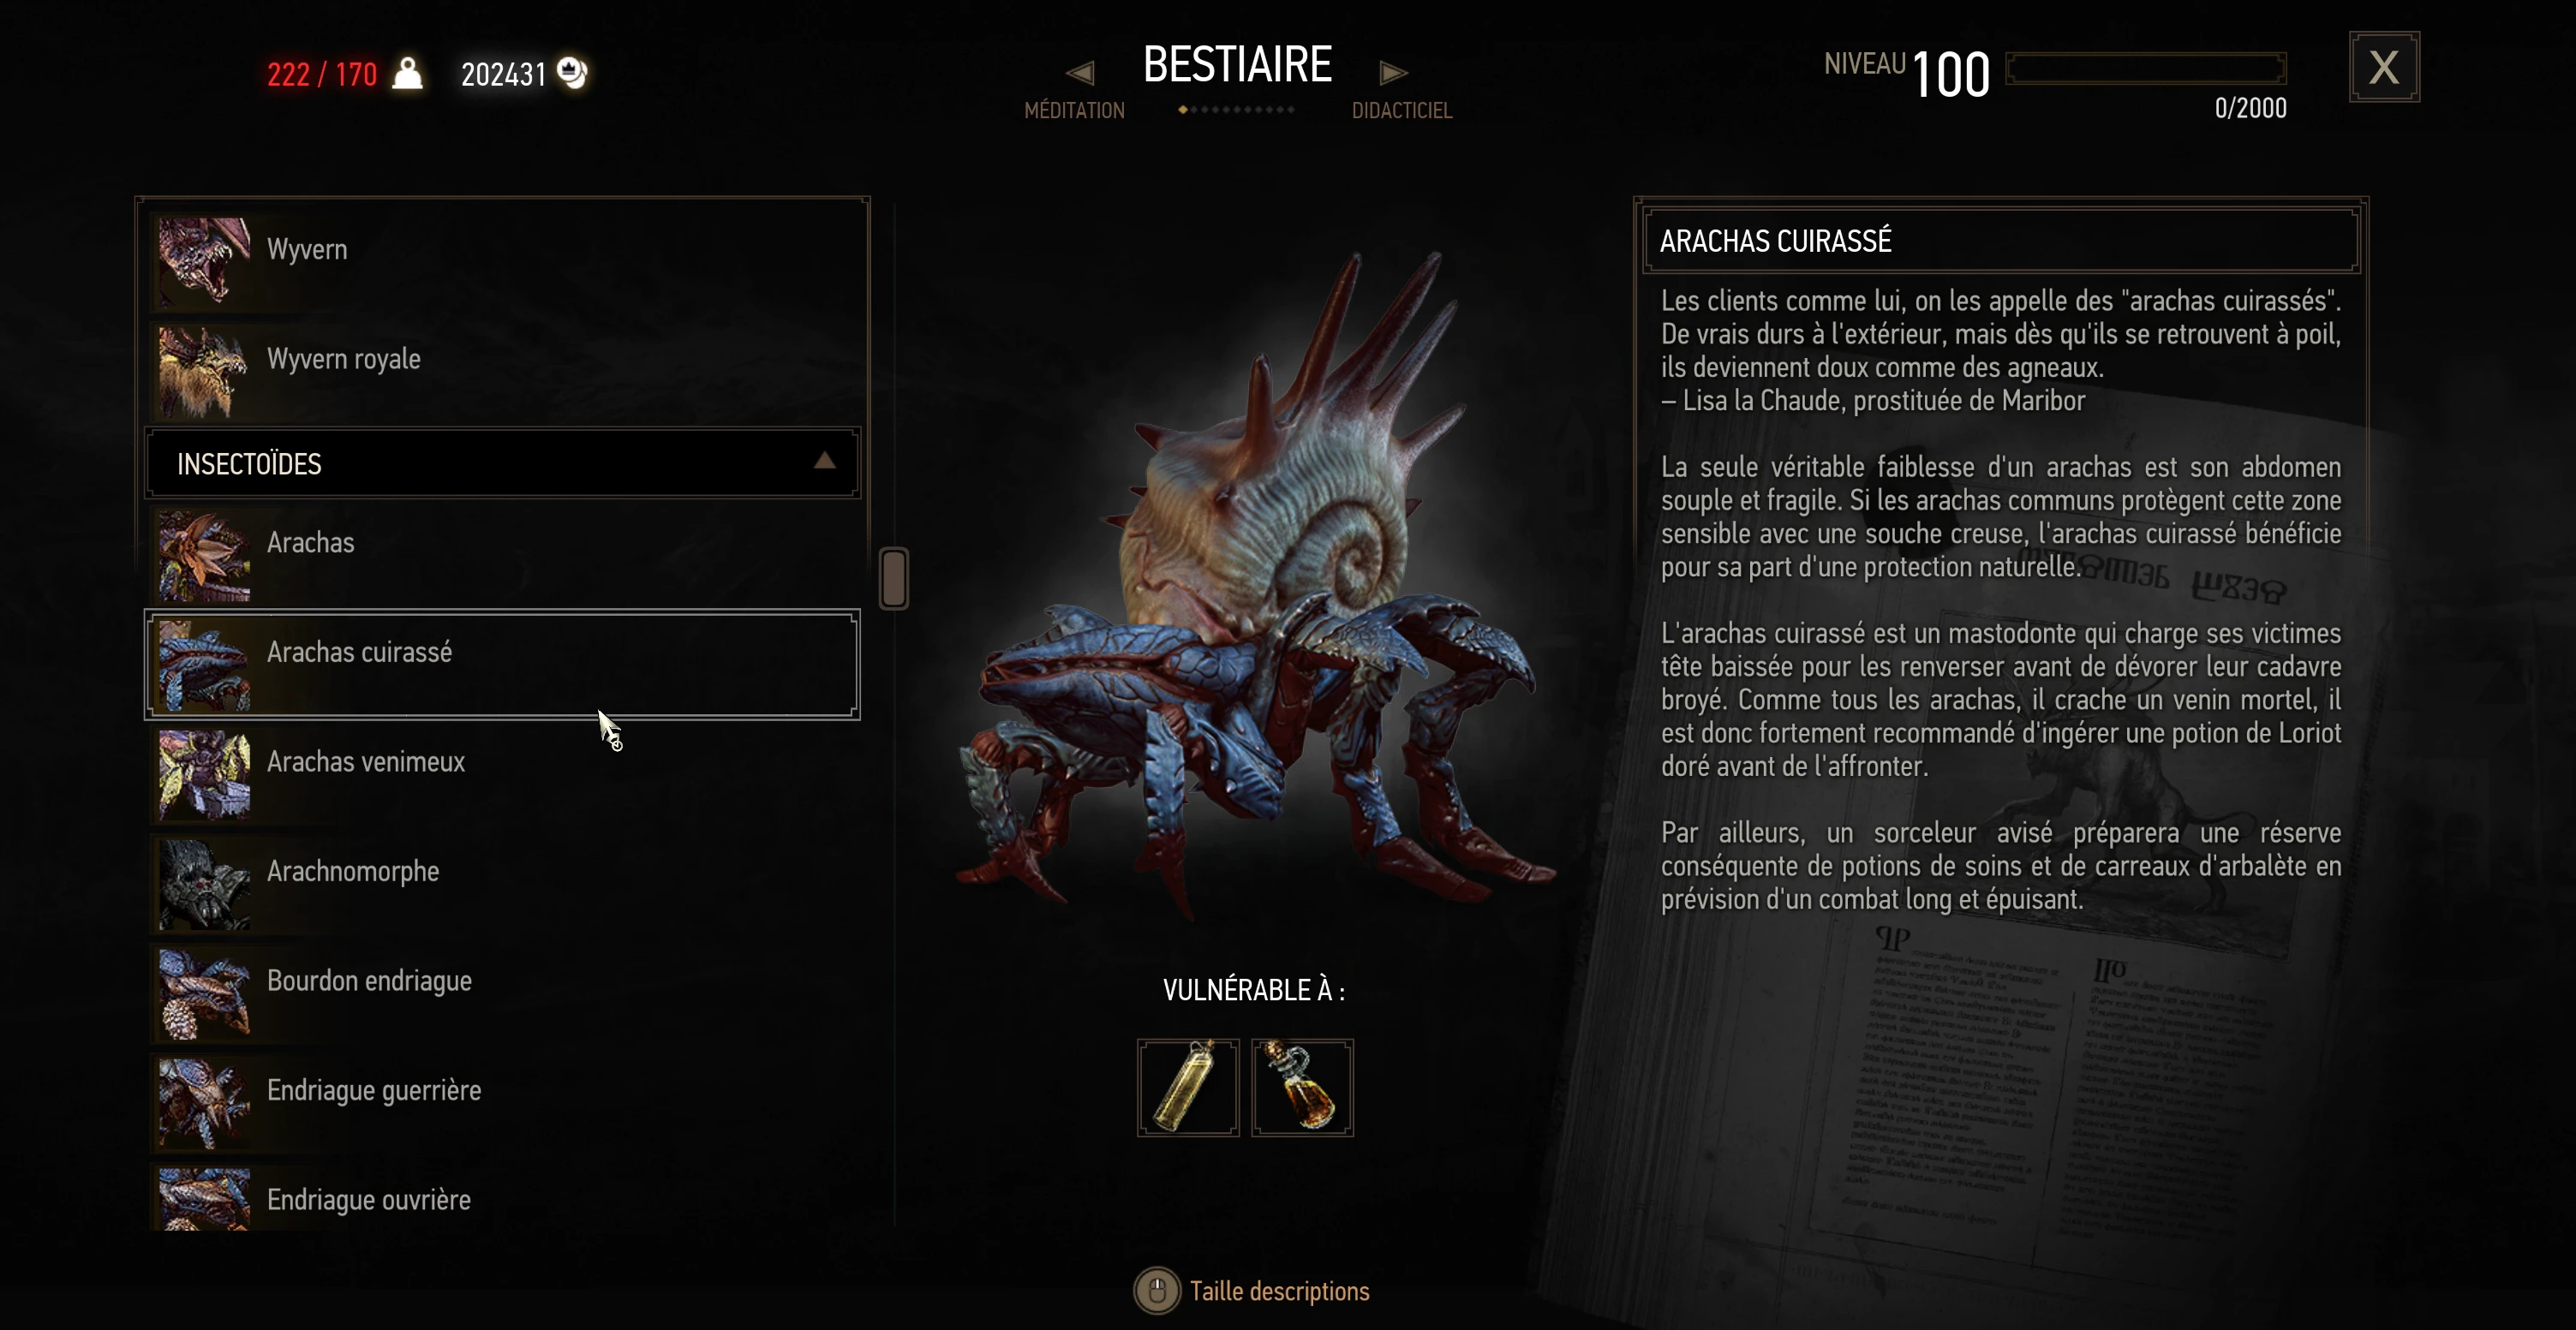Click the experience progress bar
This screenshot has width=2576, height=1330.
[x=2146, y=69]
